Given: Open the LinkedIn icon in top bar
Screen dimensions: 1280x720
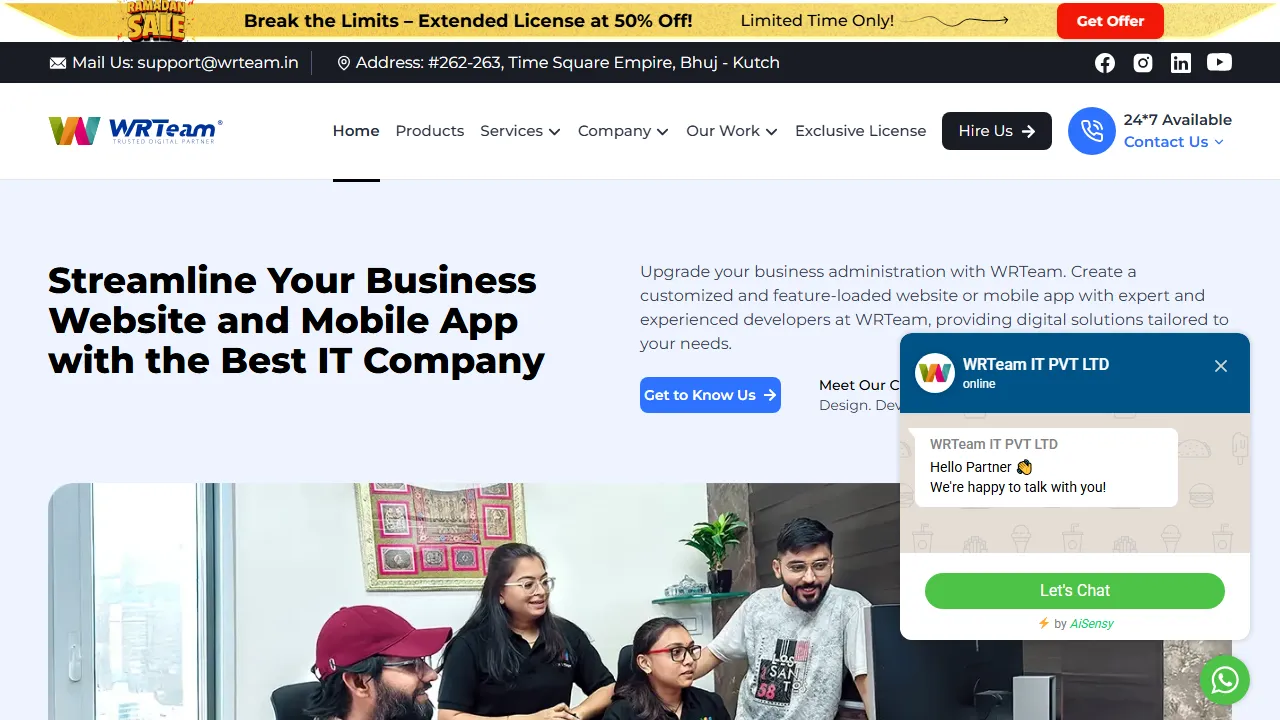Looking at the screenshot, I should click(1181, 63).
